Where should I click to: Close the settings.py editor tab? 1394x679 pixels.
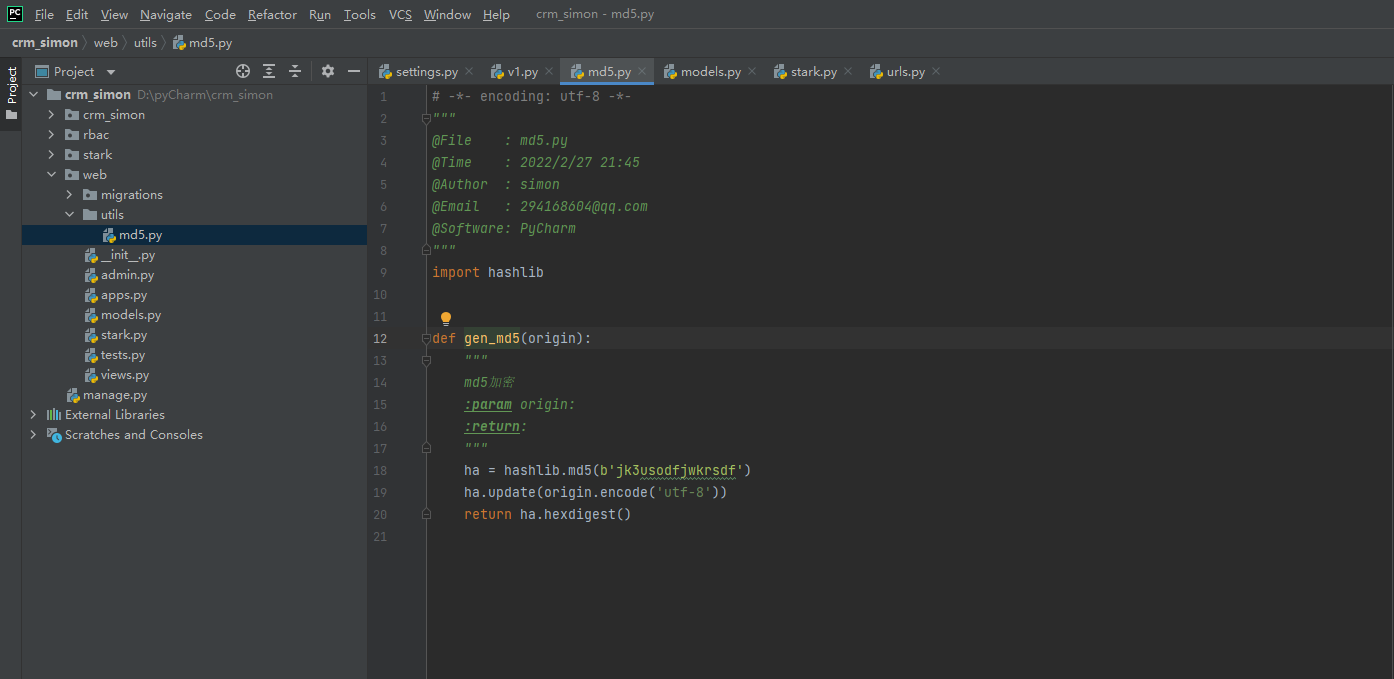pyautogui.click(x=471, y=71)
